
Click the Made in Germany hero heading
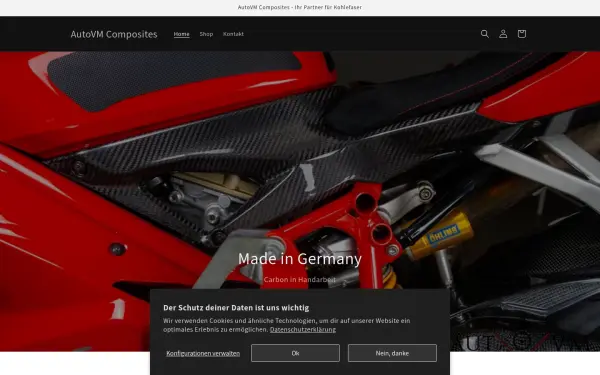[x=300, y=259]
